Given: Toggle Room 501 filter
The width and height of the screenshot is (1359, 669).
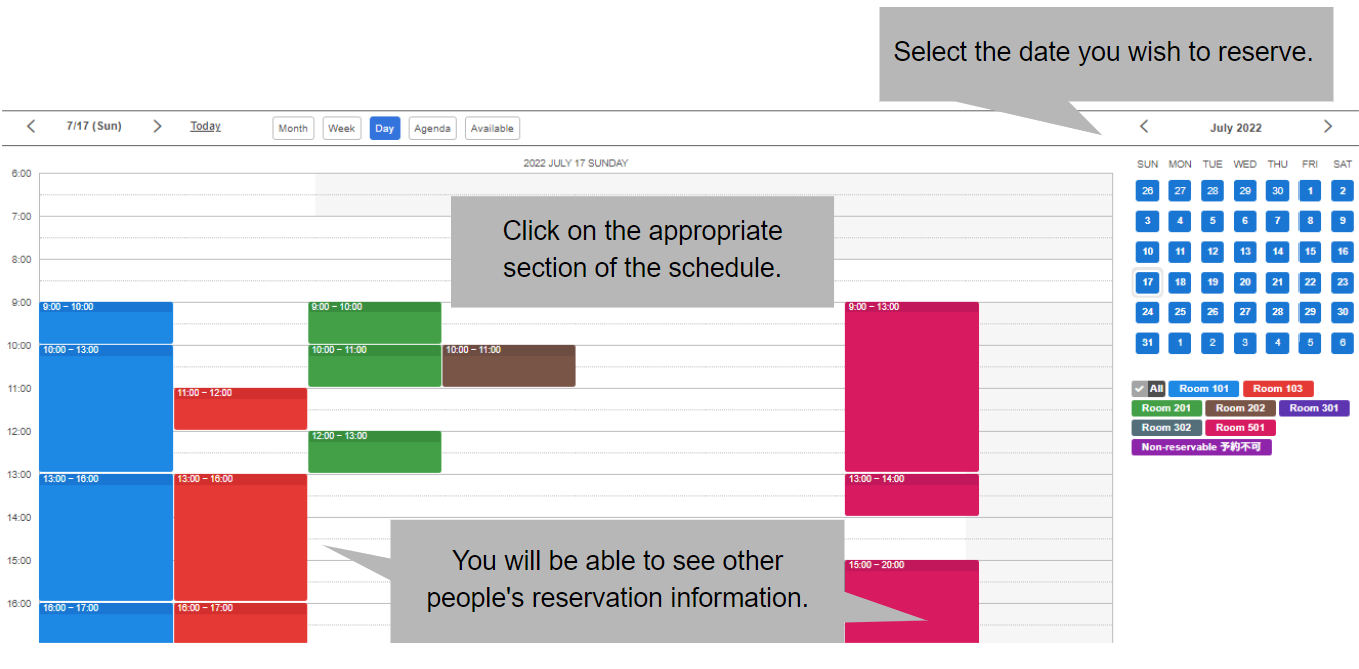Looking at the screenshot, I should [x=1240, y=428].
